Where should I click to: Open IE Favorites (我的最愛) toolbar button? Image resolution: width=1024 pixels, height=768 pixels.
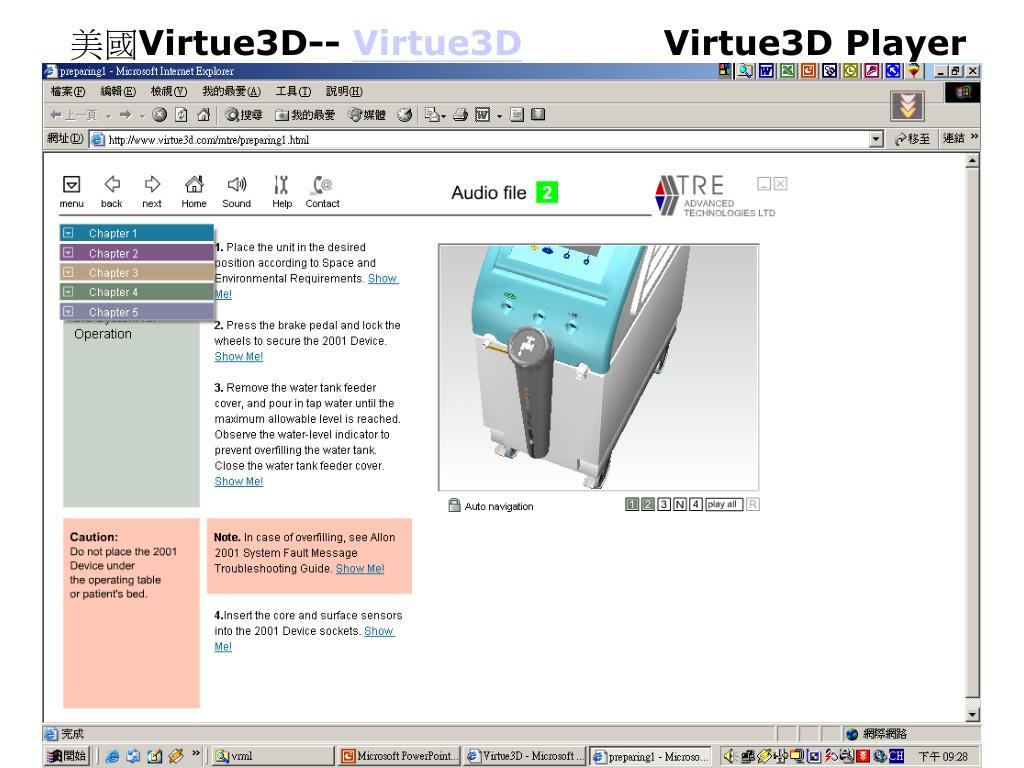305,115
